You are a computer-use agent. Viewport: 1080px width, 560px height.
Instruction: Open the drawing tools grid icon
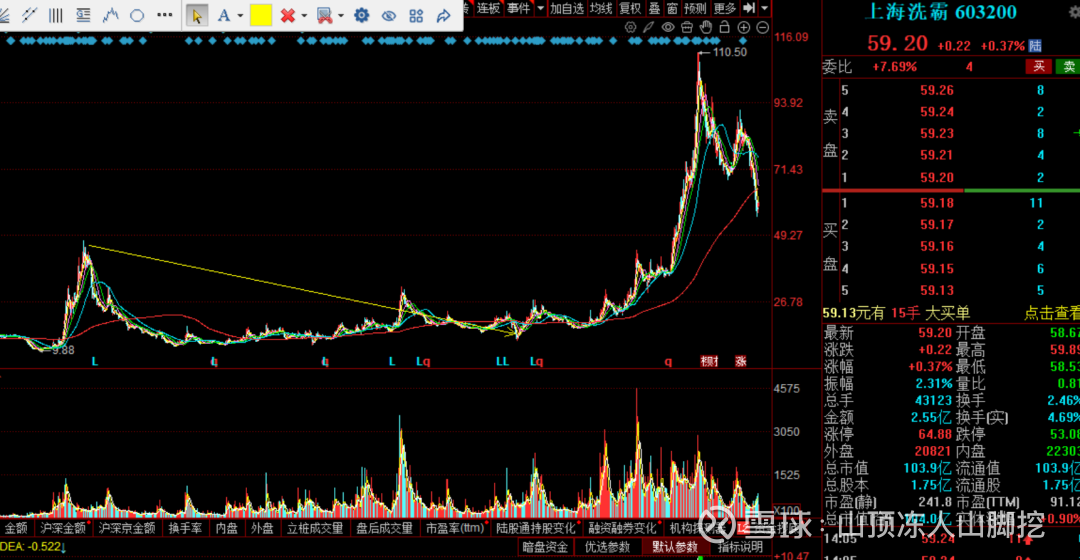416,15
